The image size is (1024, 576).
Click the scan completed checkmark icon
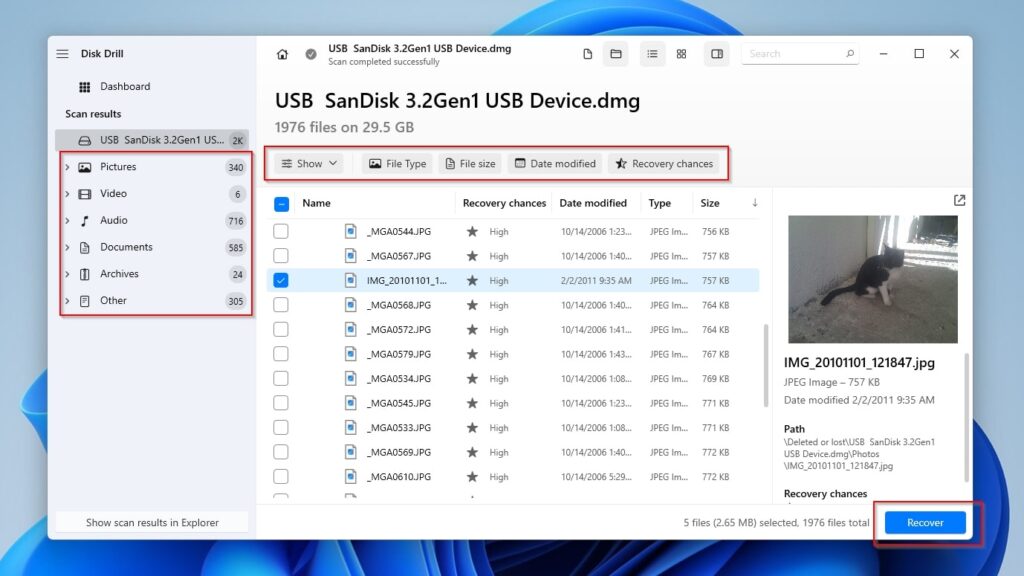pyautogui.click(x=310, y=54)
